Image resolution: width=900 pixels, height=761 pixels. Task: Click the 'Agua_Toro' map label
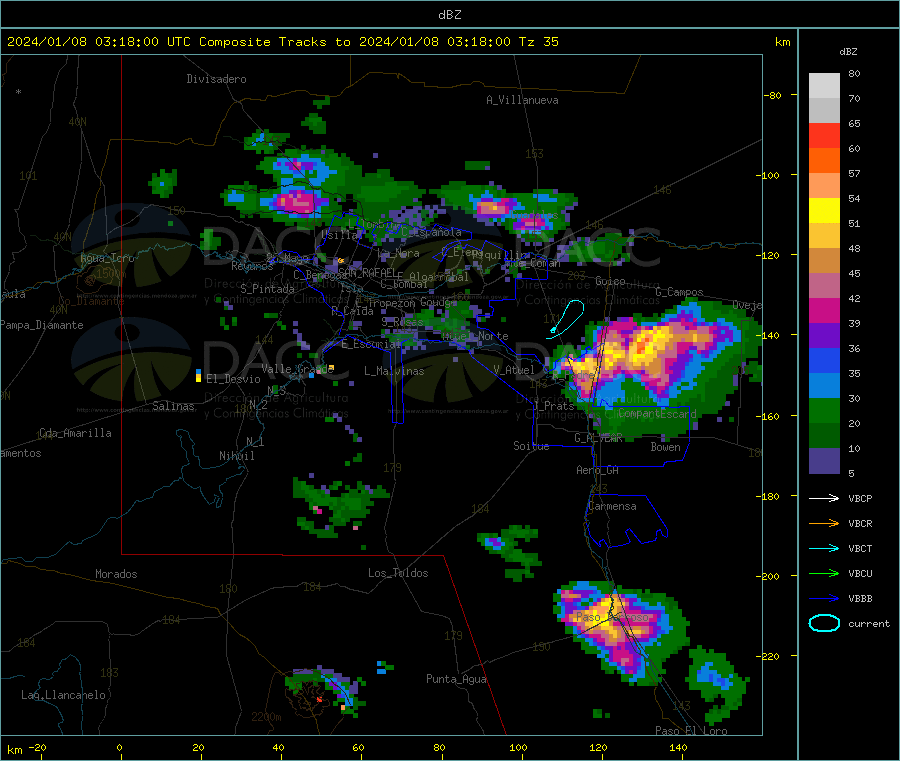107,258
